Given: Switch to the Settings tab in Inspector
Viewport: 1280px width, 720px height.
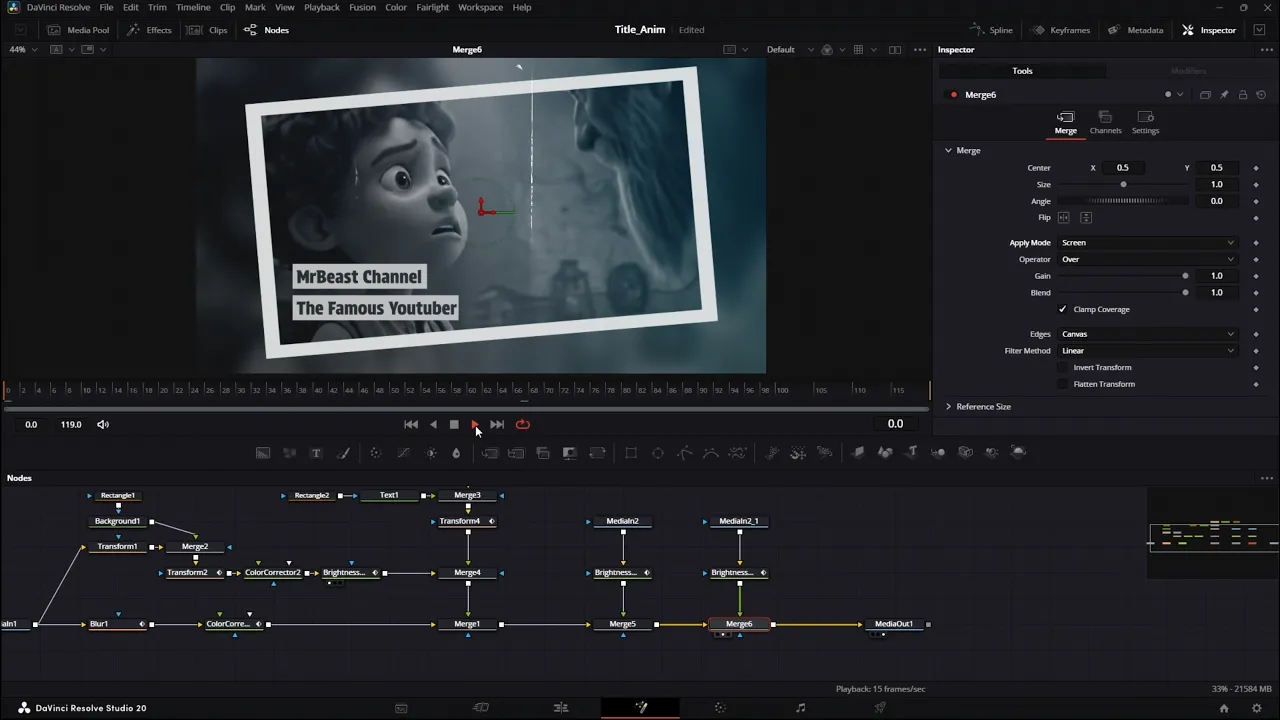Looking at the screenshot, I should tap(1145, 123).
